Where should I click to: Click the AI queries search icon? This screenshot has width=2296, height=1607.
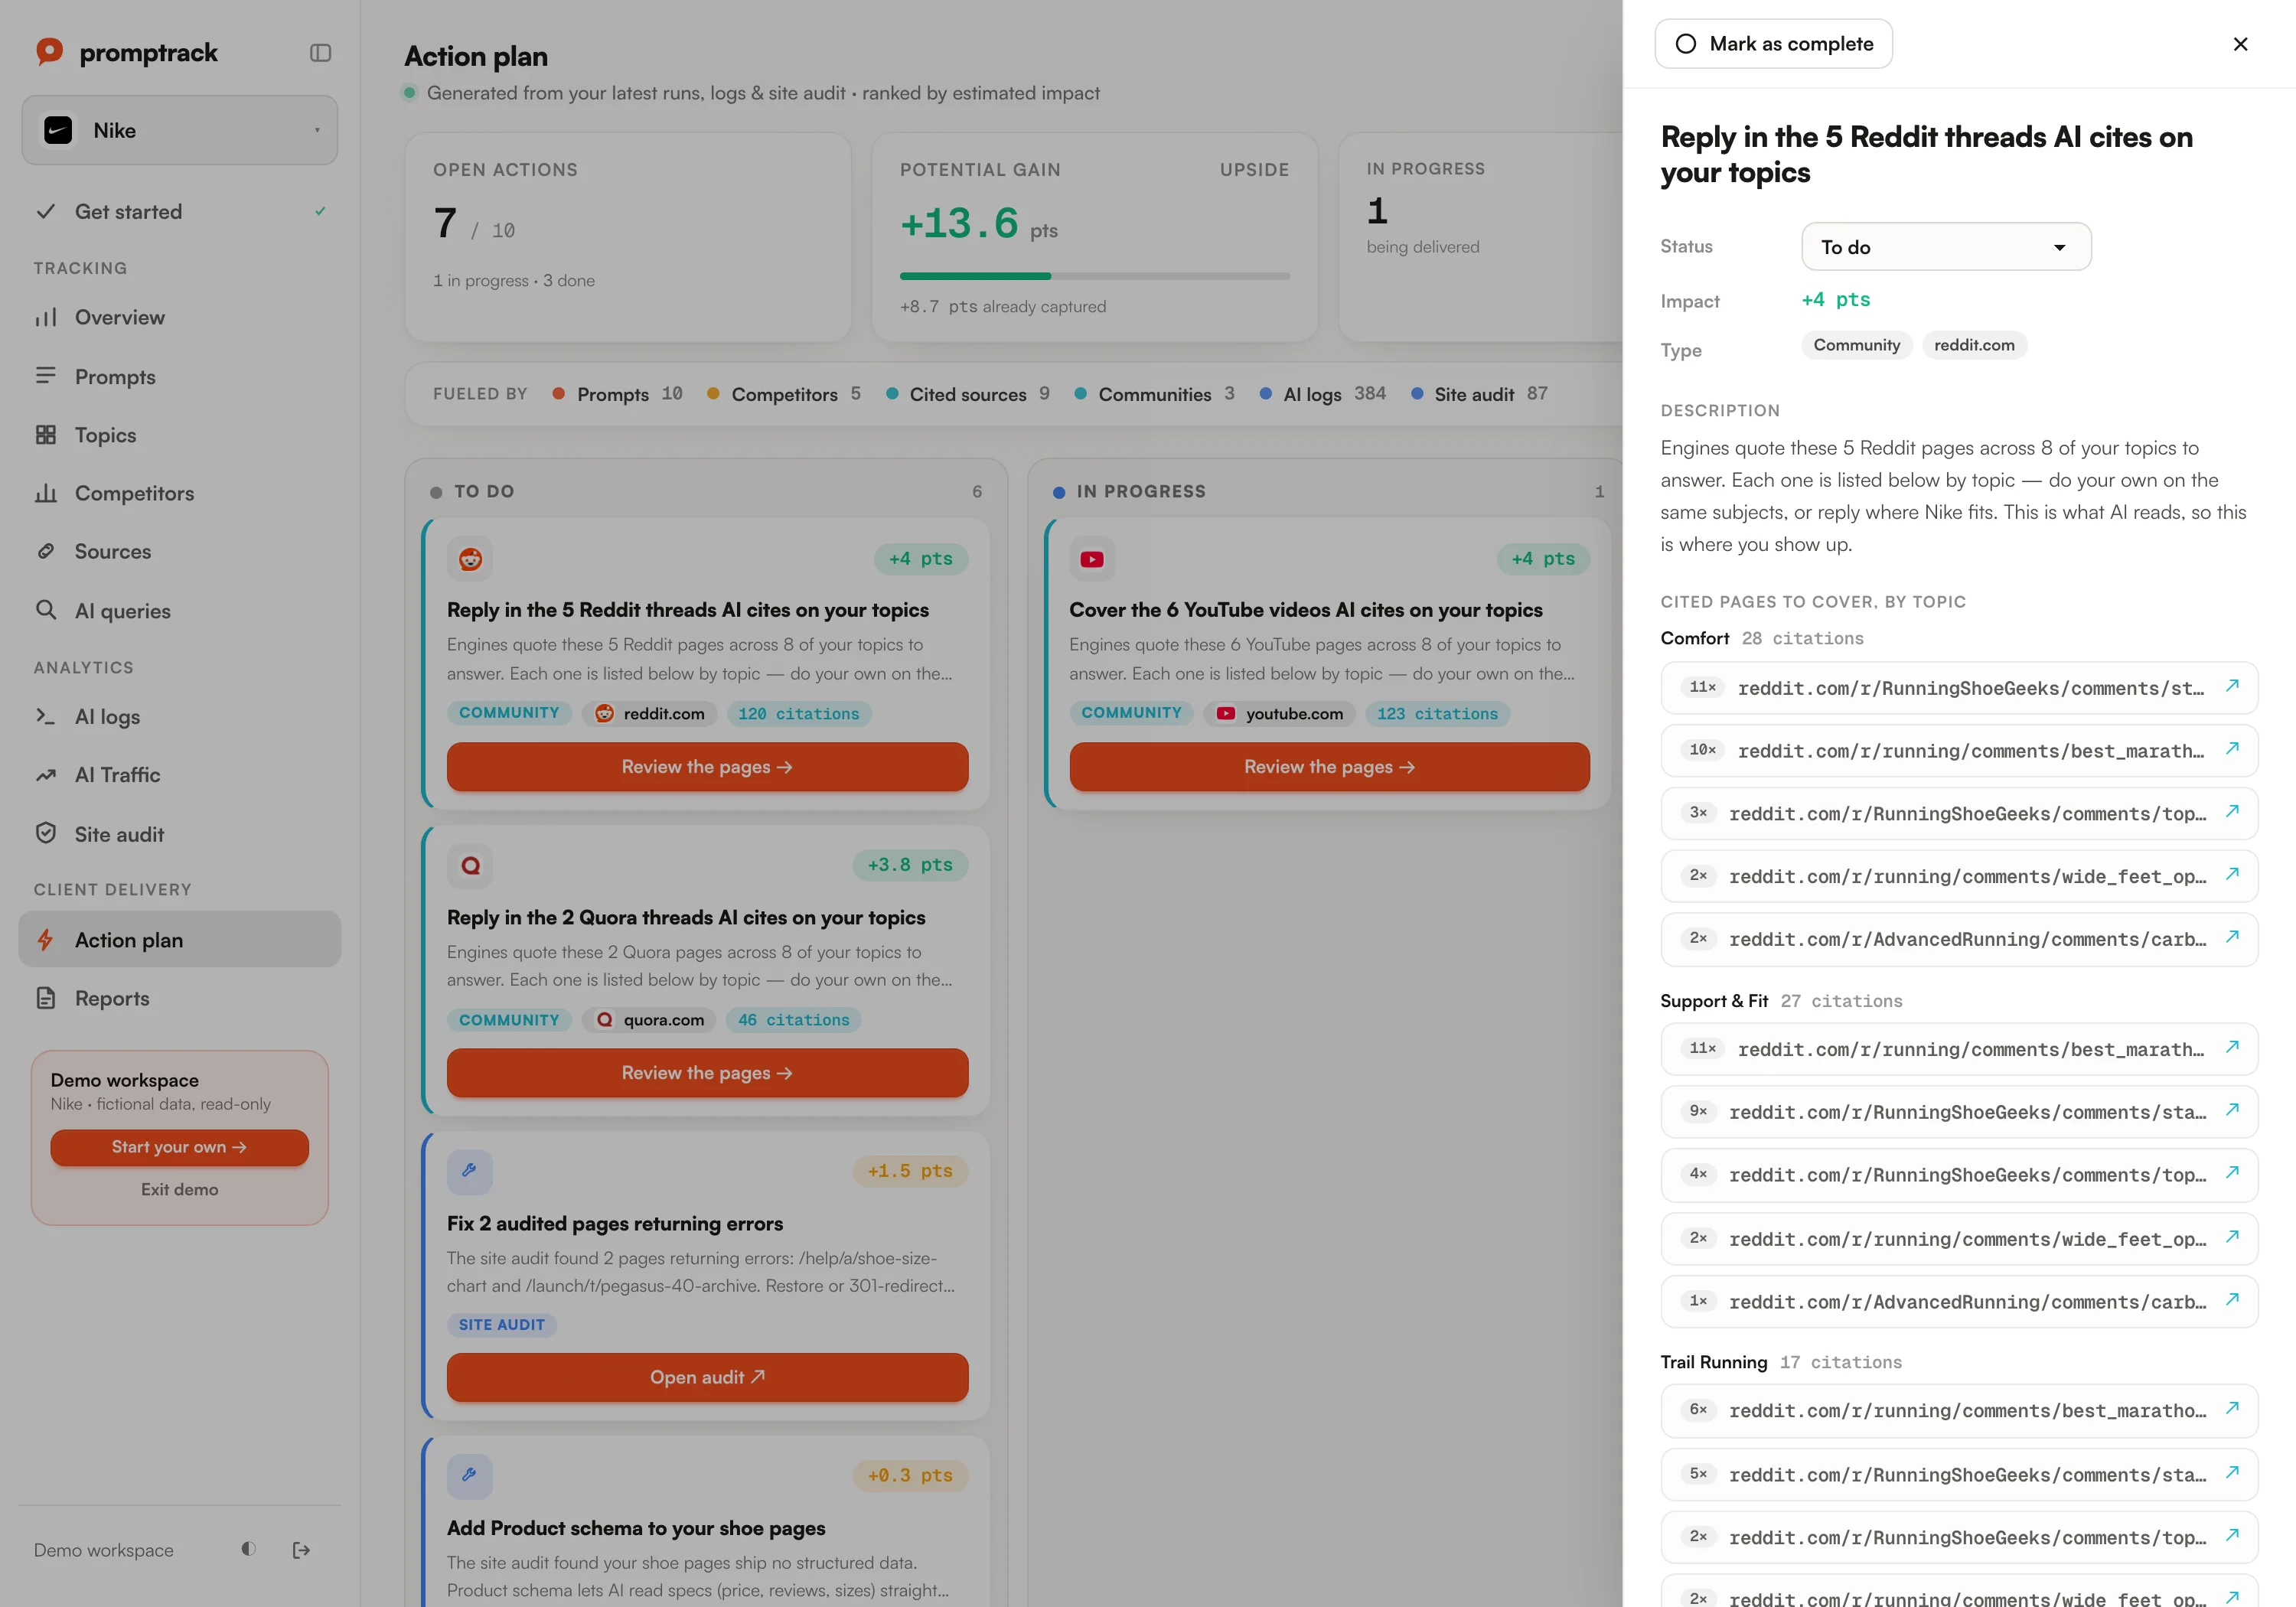46,610
